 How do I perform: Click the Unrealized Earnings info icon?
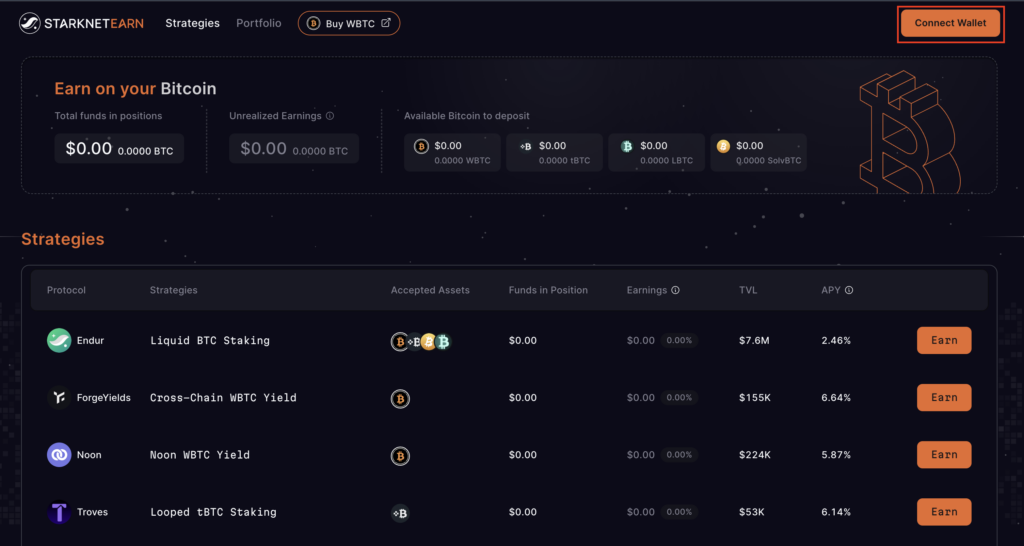coord(330,116)
